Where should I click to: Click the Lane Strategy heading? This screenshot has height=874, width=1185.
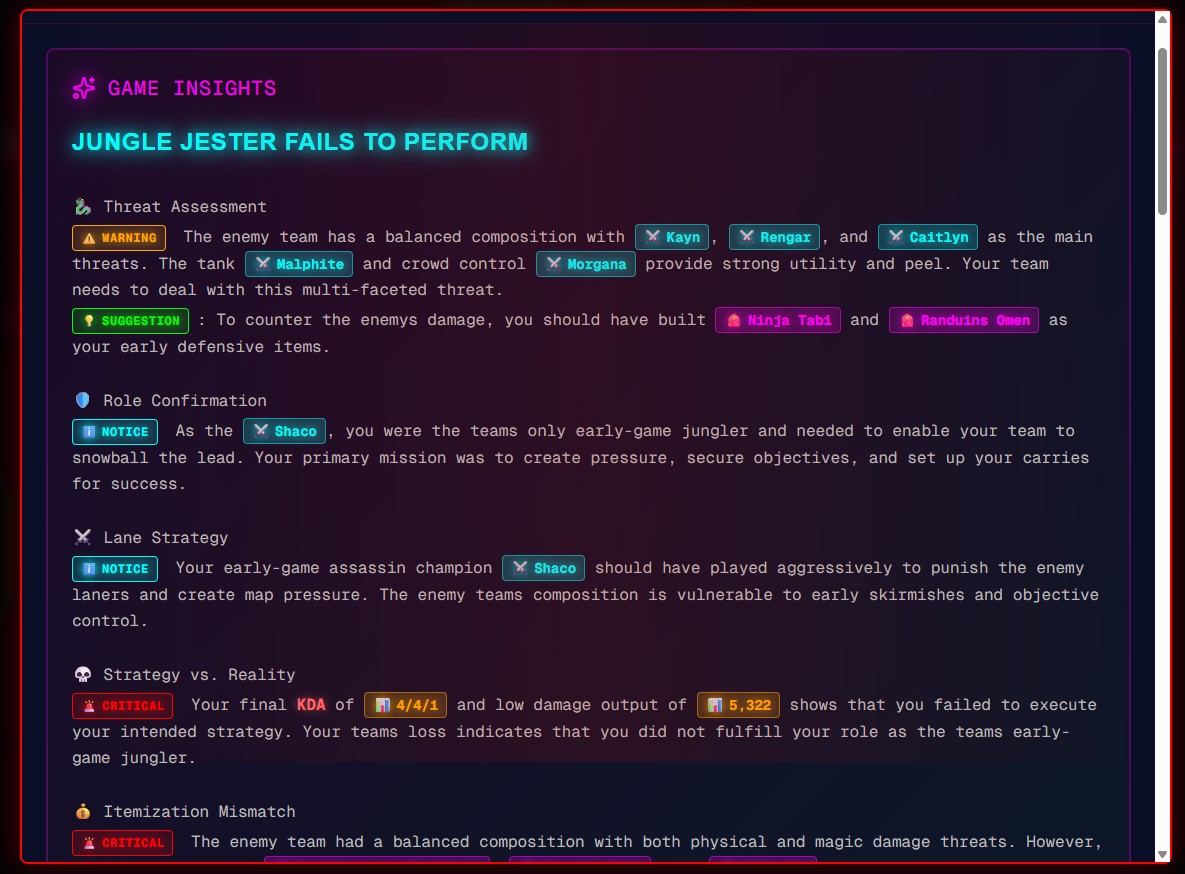click(166, 538)
